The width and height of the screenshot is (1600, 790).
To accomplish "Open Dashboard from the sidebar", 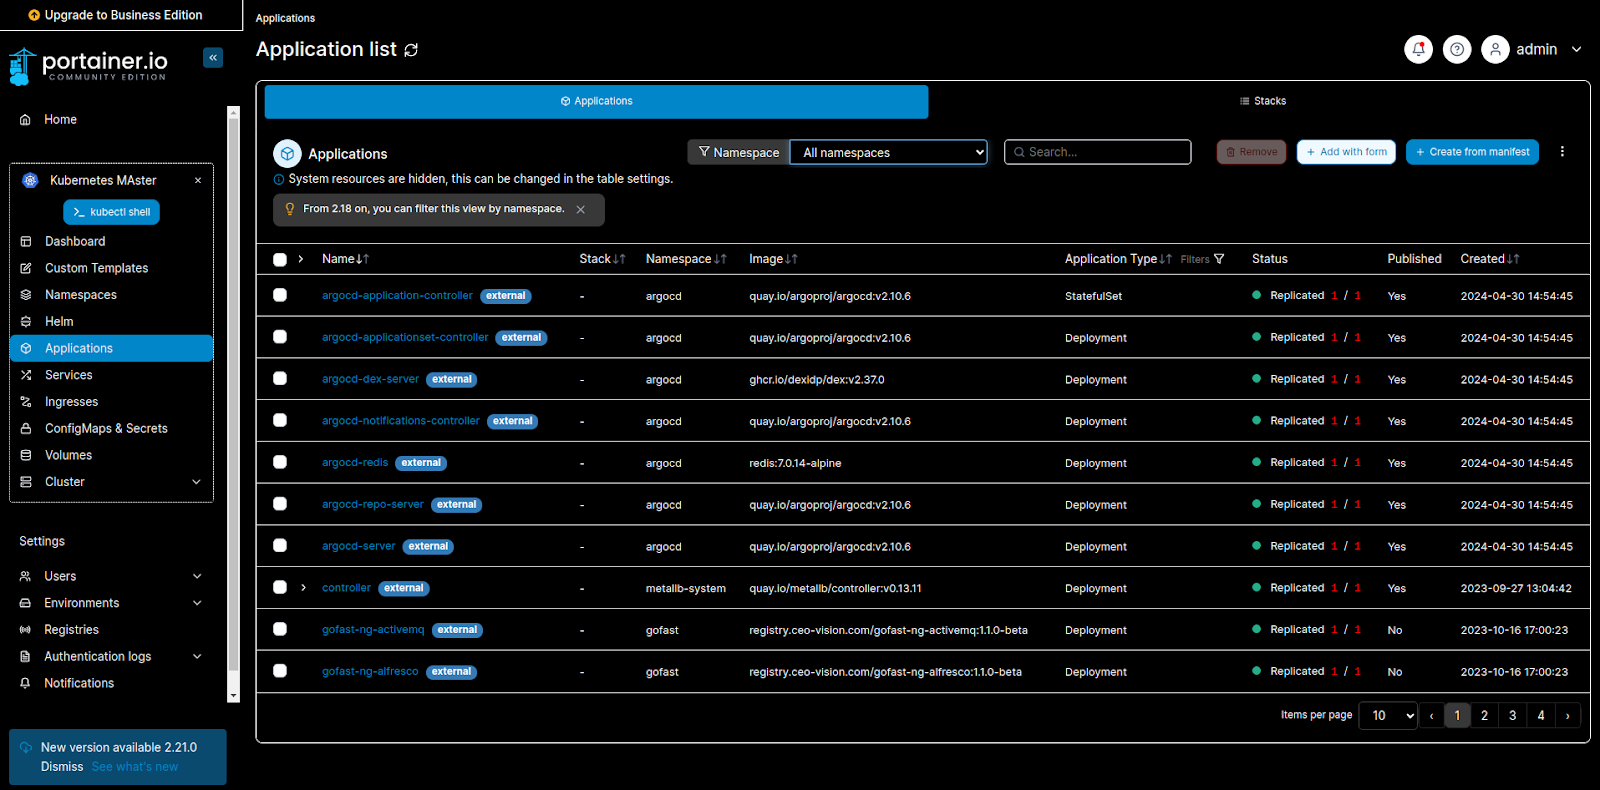I will [75, 241].
